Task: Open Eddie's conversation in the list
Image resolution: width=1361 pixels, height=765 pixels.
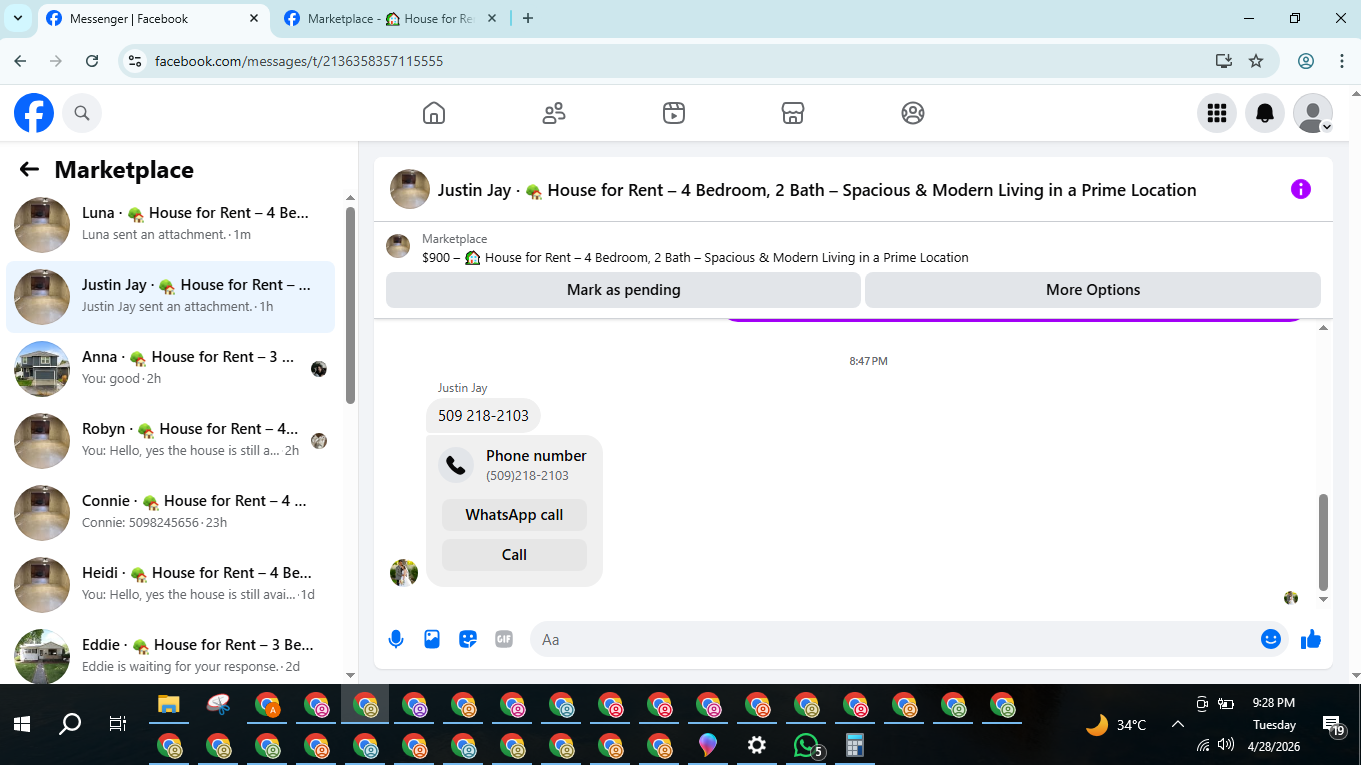Action: 171,654
